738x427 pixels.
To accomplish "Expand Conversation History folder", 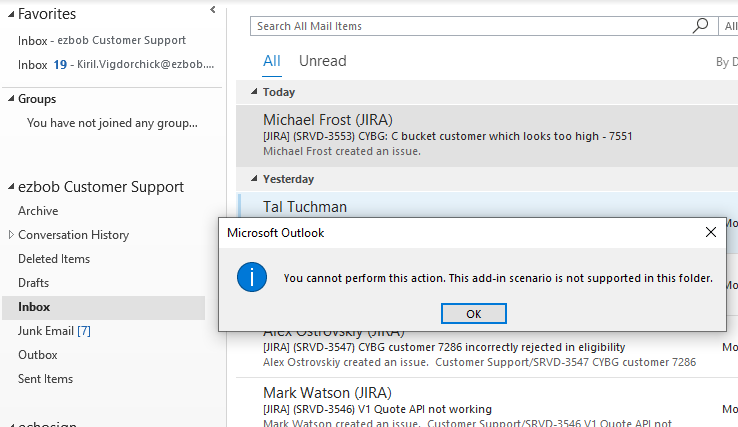I will coord(11,234).
